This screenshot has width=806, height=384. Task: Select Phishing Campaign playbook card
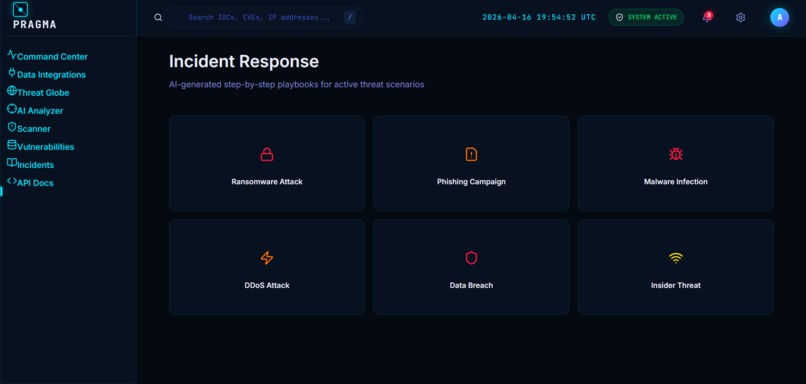(471, 163)
